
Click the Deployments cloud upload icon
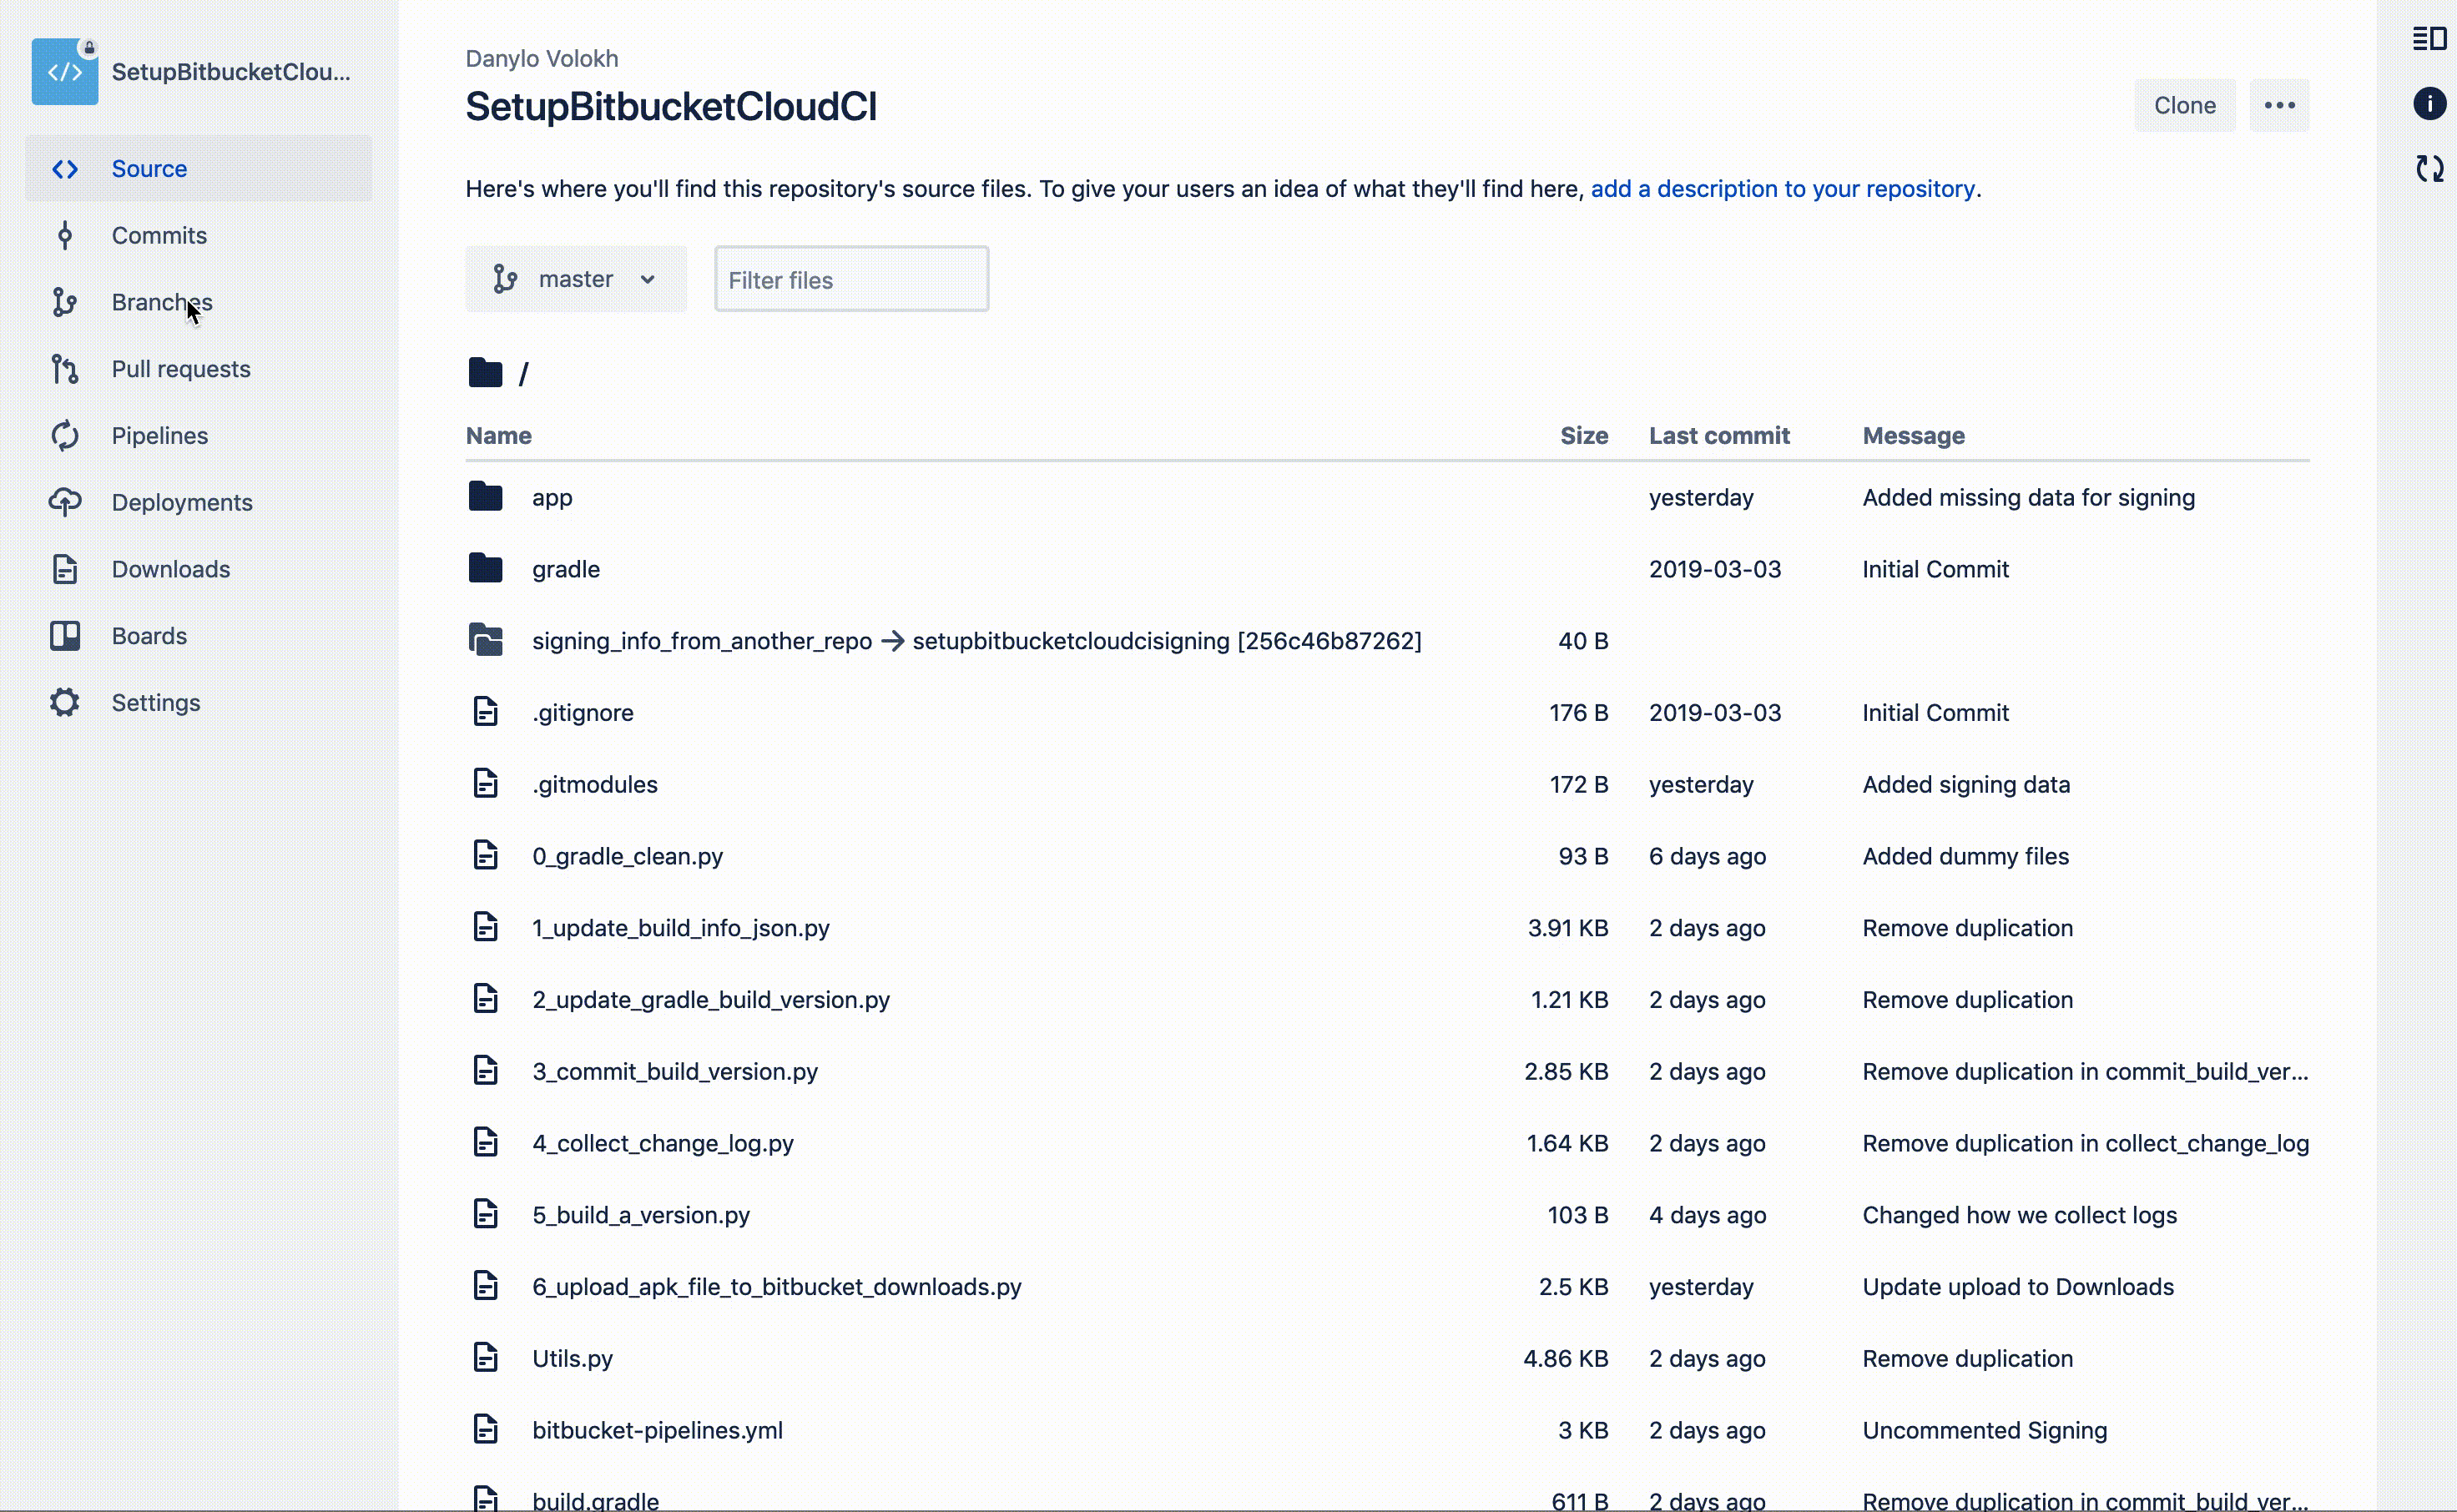pyautogui.click(x=65, y=502)
